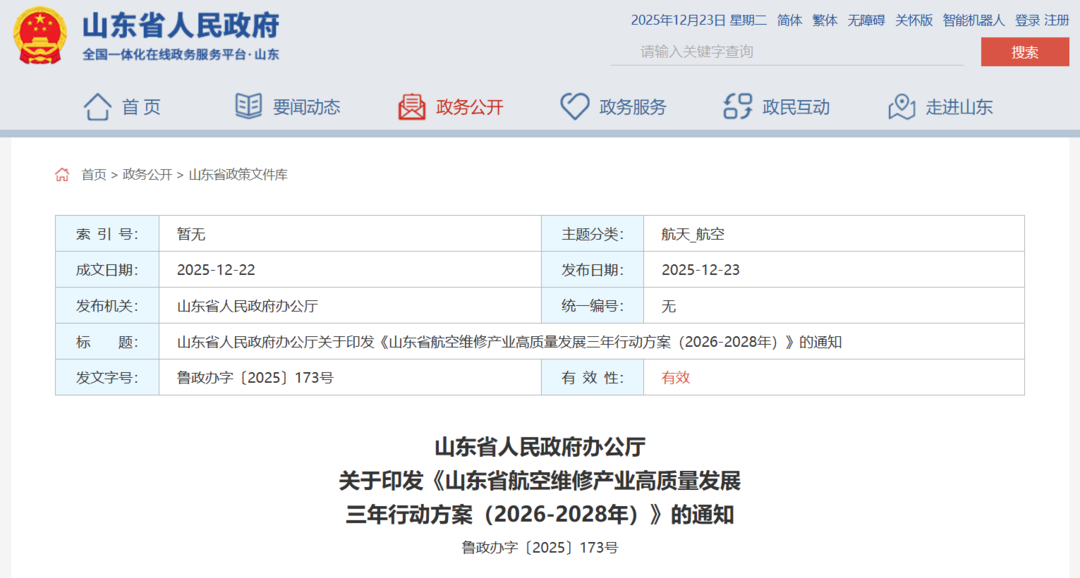Focus the keyword search input box
Screen dimensions: 1080x578
pos(786,52)
